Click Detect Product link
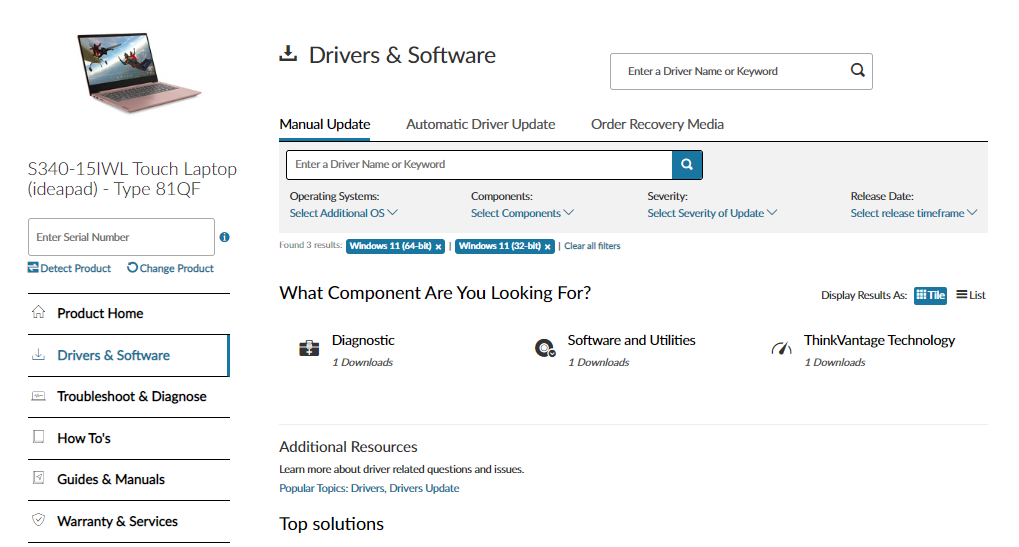 [69, 268]
